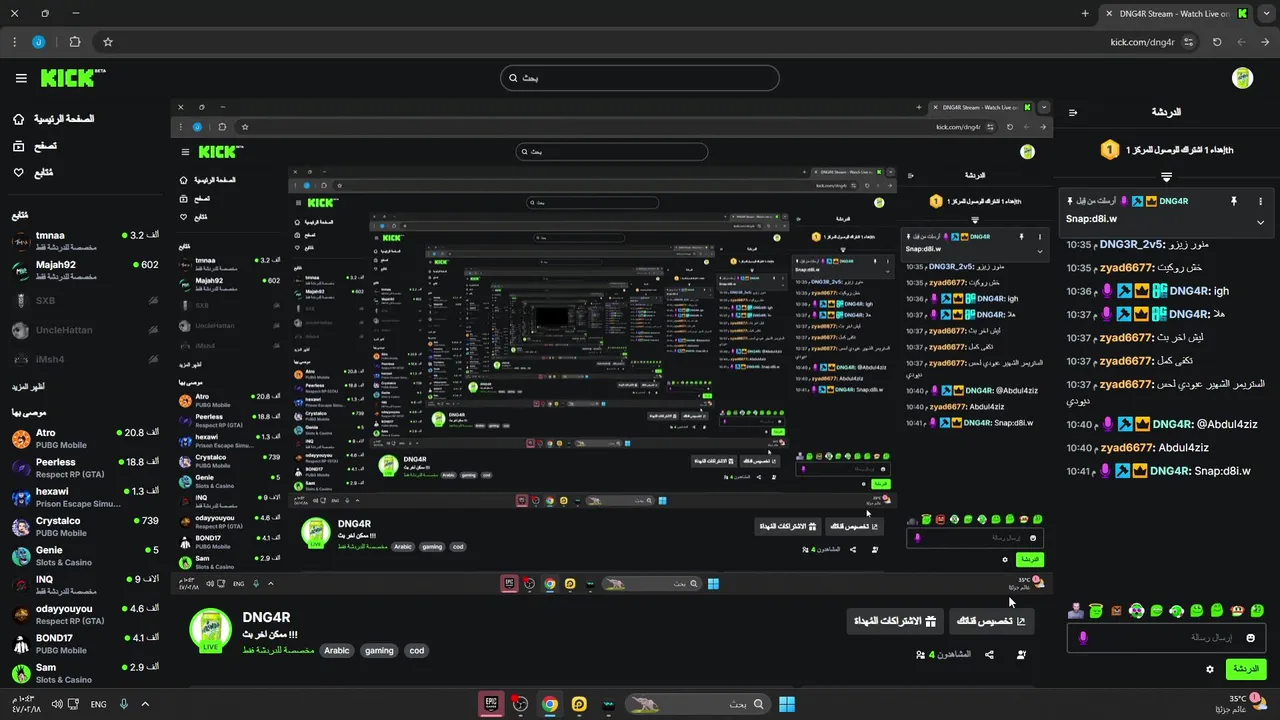Open recommended channel hexawi

click(x=85, y=497)
